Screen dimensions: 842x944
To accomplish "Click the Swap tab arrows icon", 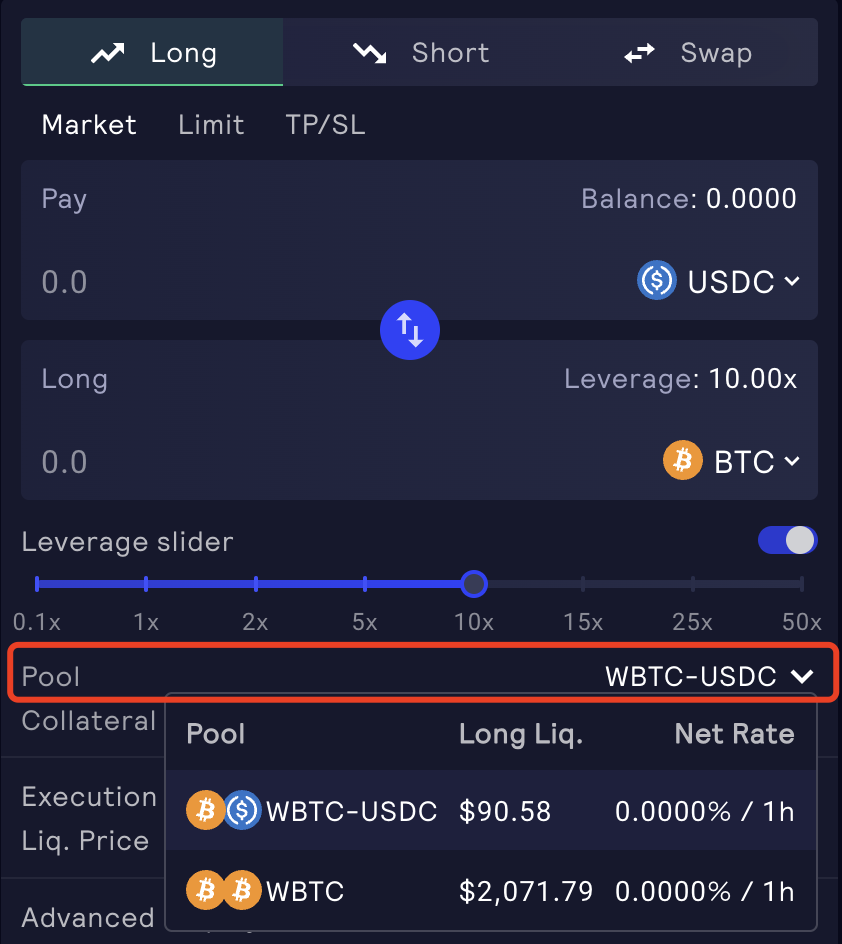I will coord(639,53).
